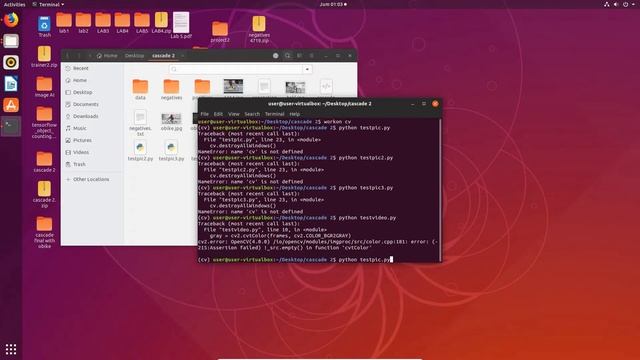Select testpic2.py in the Files window
The image size is (640, 360).
tap(140, 151)
